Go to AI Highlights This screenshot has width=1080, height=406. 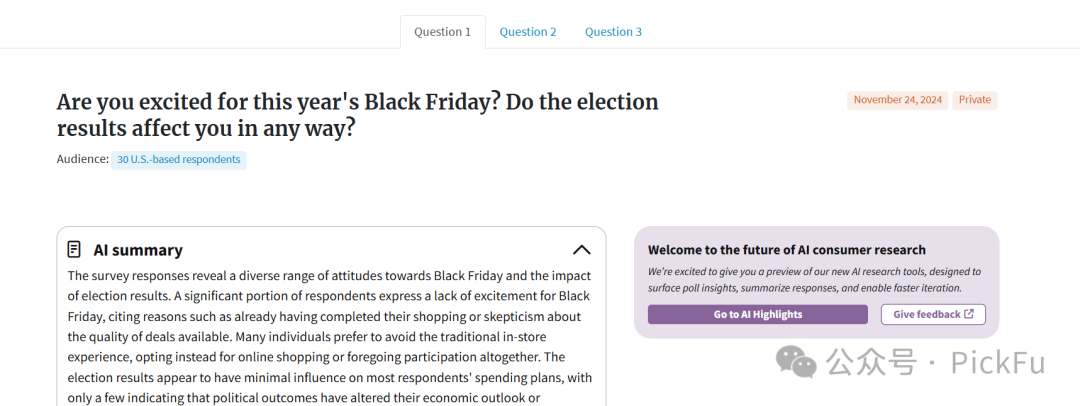click(758, 314)
